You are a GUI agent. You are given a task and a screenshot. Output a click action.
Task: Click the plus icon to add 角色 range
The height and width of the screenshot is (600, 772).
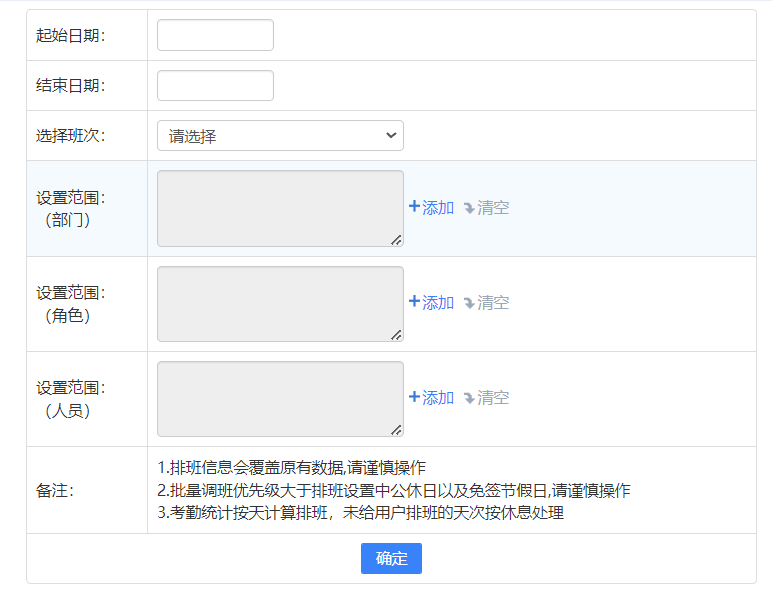(x=414, y=302)
